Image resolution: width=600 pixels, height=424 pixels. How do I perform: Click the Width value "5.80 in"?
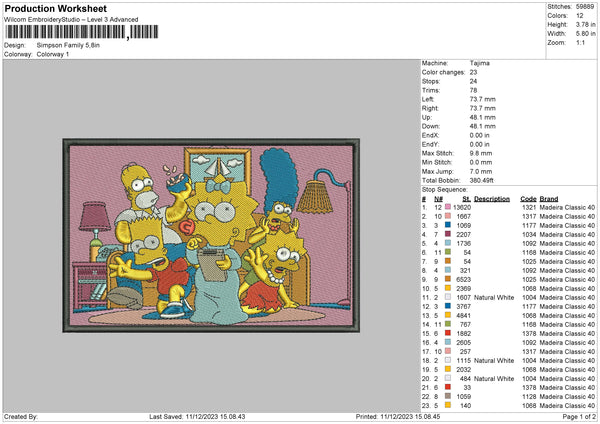coord(585,34)
